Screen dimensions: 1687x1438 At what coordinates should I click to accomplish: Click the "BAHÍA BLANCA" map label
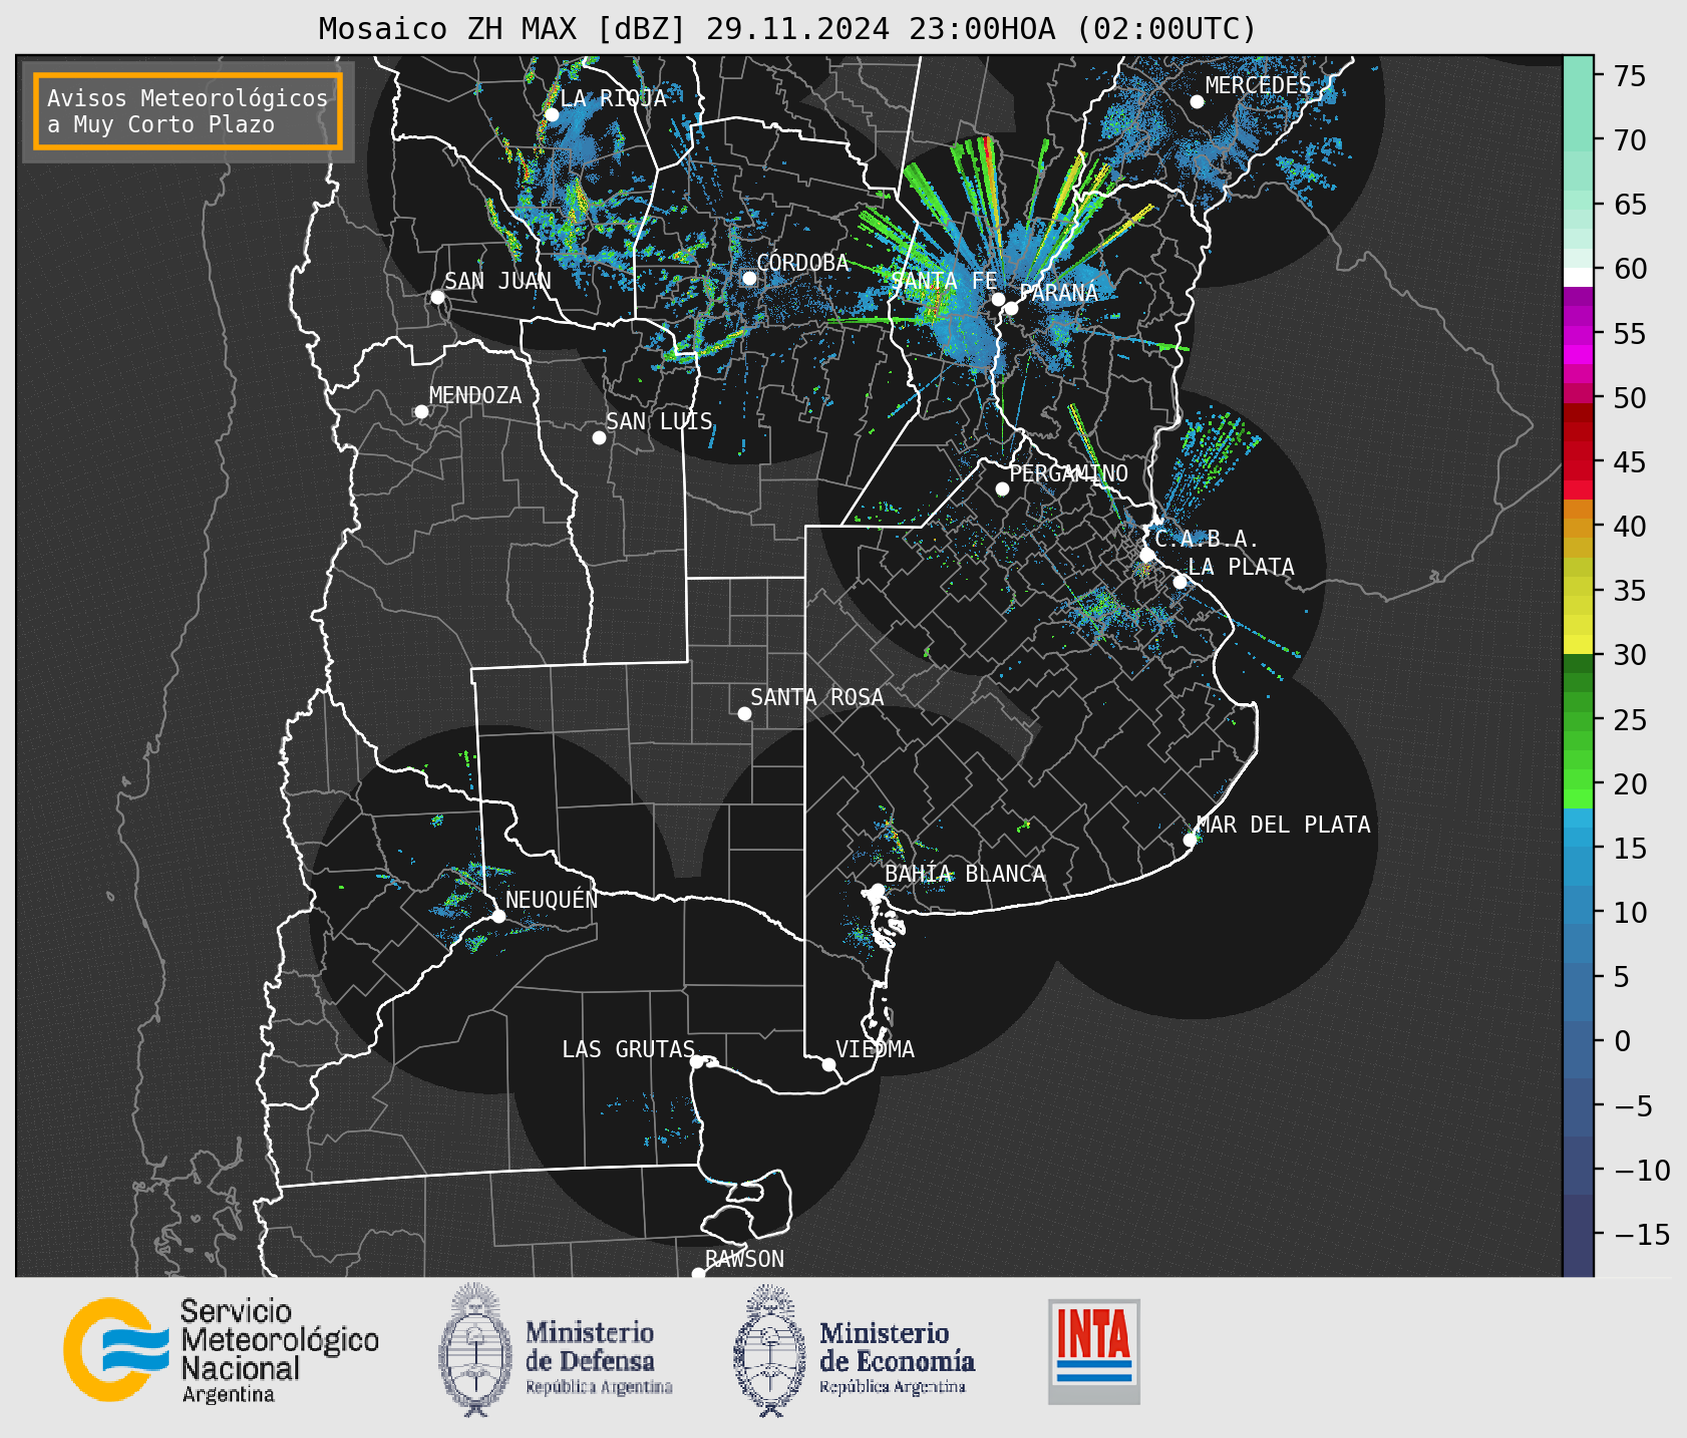(x=965, y=874)
